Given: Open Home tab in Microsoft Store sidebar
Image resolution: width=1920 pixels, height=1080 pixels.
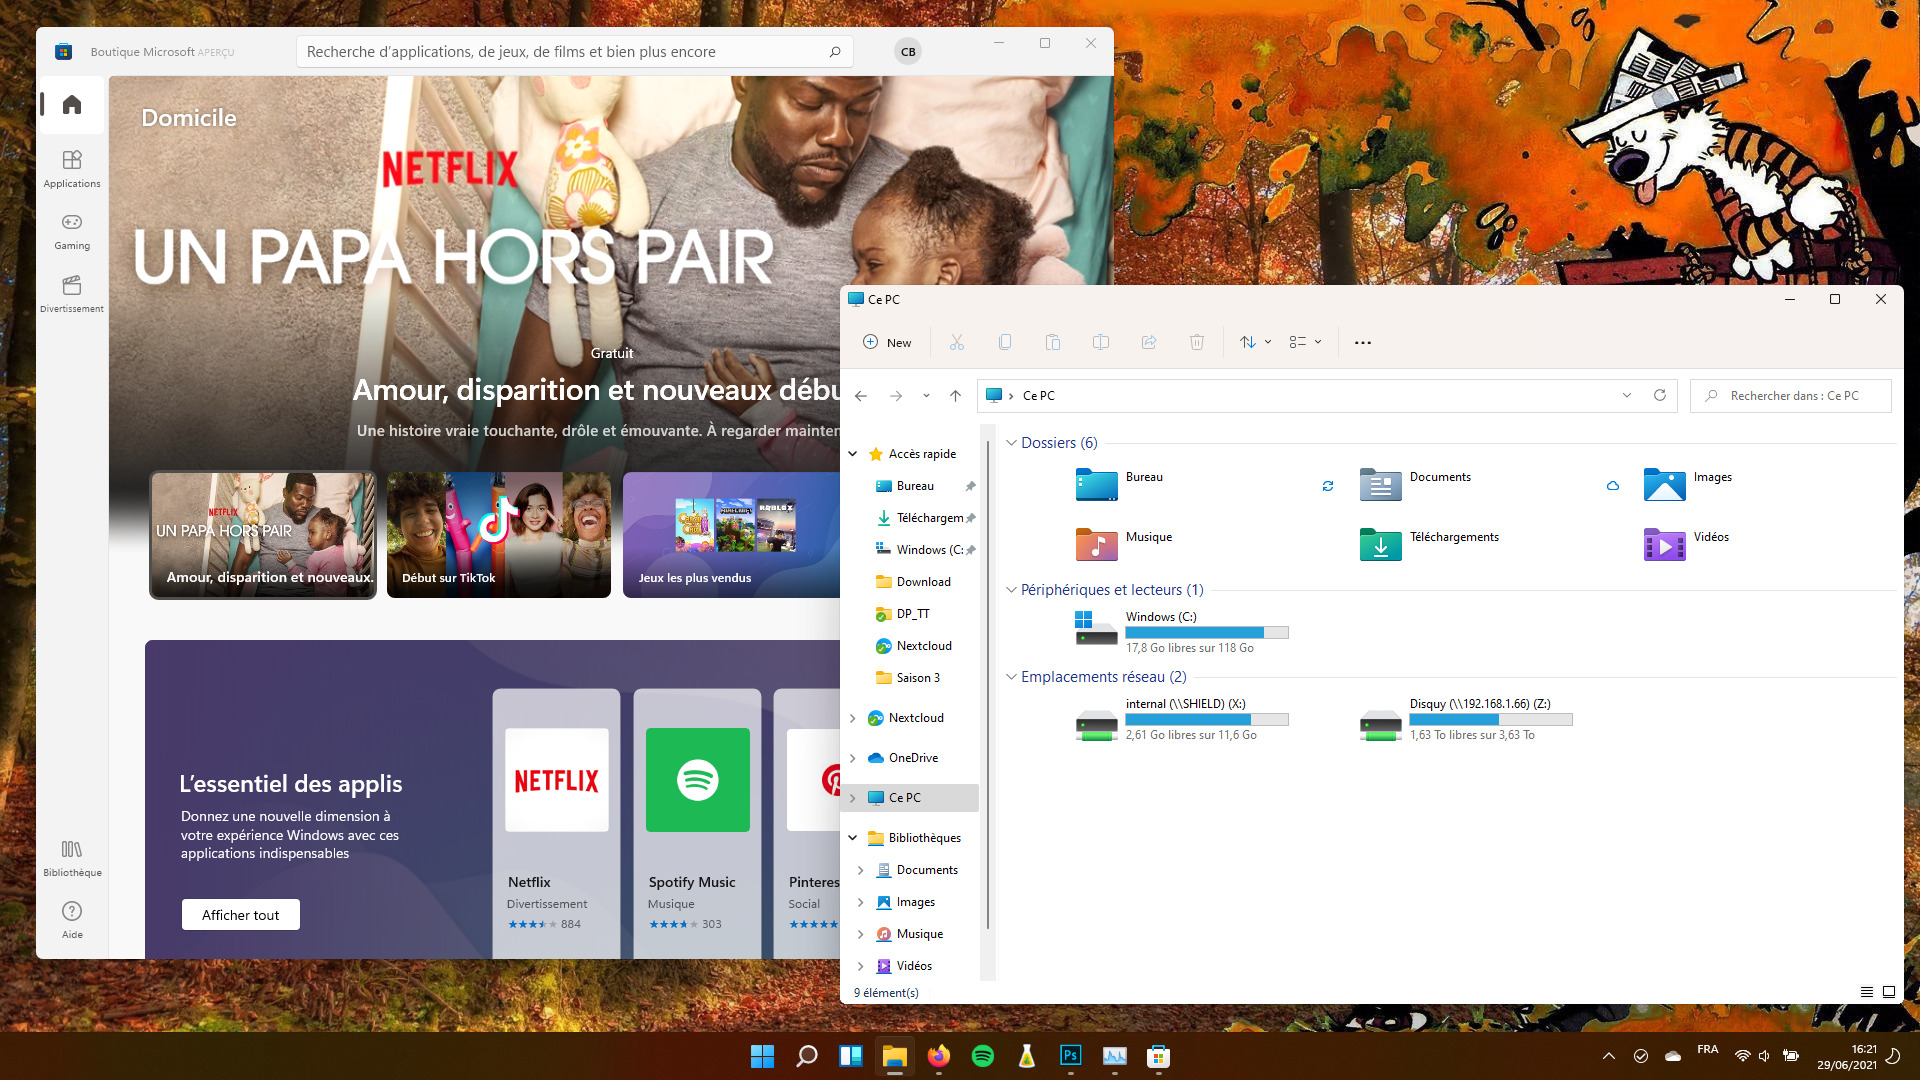Looking at the screenshot, I should [72, 105].
